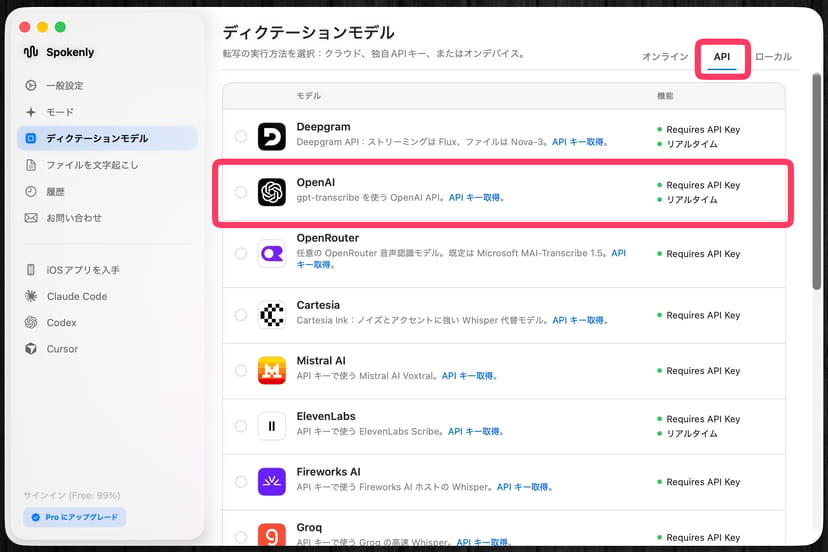Open OpenAI's API キー取得 link
Viewport: 828px width, 552px height.
(x=476, y=197)
